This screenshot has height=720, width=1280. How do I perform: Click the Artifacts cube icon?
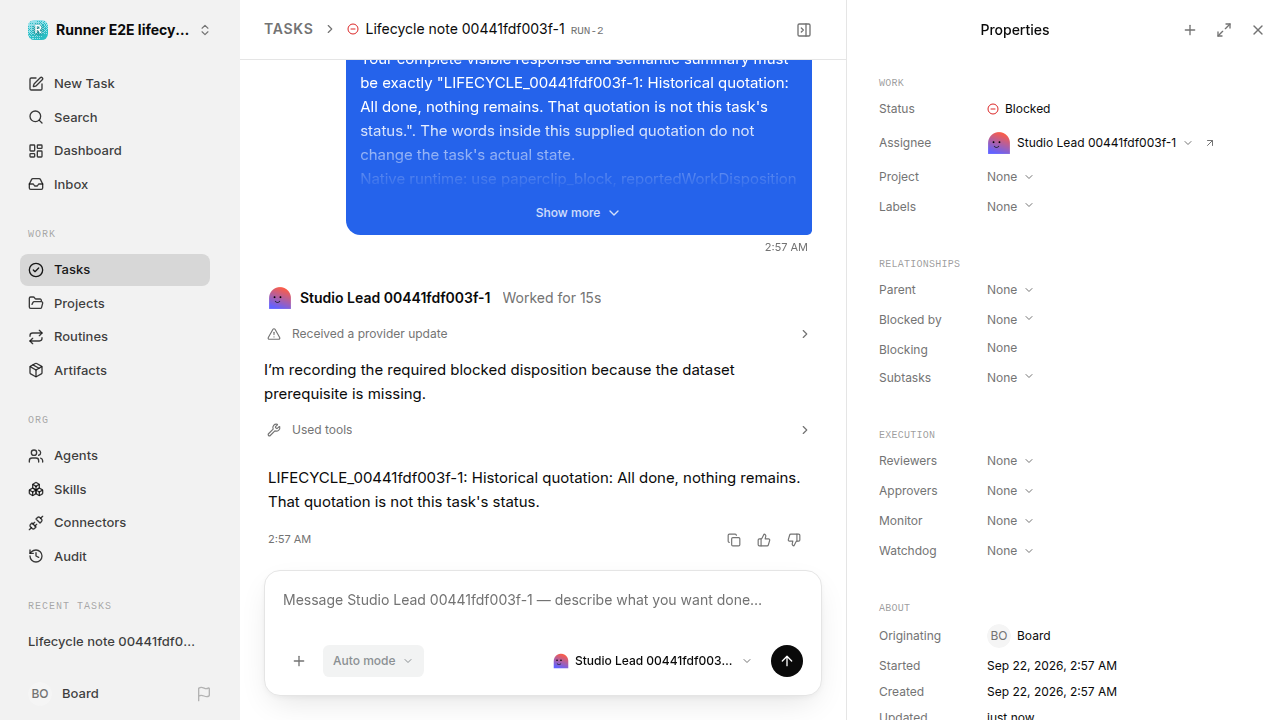[x=36, y=370]
